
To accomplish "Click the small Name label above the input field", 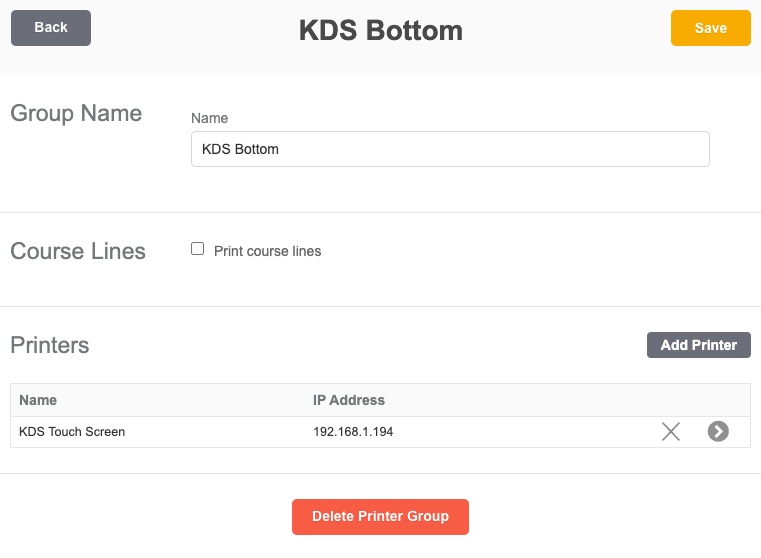I will point(209,118).
